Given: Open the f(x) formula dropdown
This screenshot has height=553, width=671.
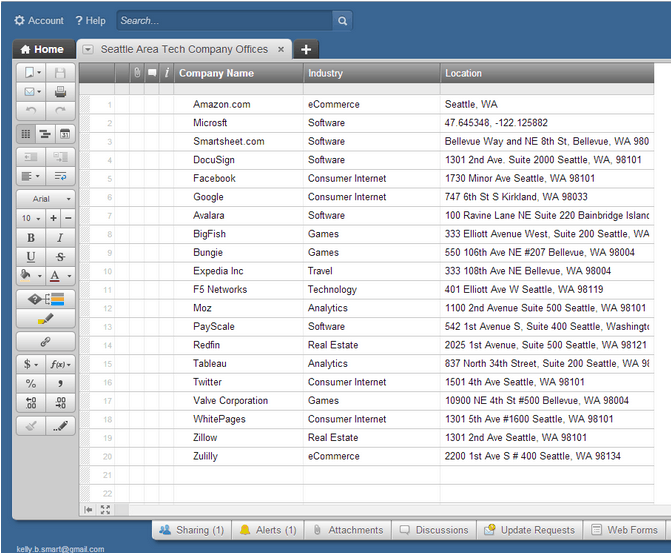Looking at the screenshot, I should (60, 364).
